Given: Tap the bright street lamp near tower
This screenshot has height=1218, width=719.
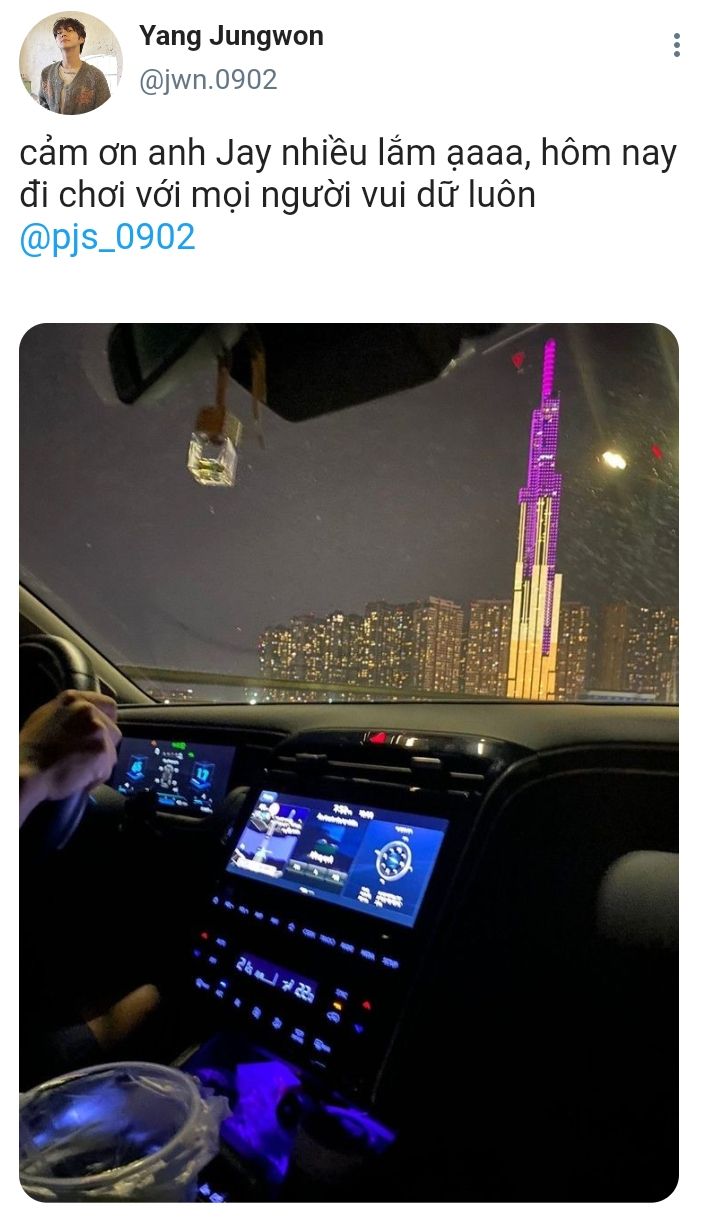Looking at the screenshot, I should pos(613,460).
